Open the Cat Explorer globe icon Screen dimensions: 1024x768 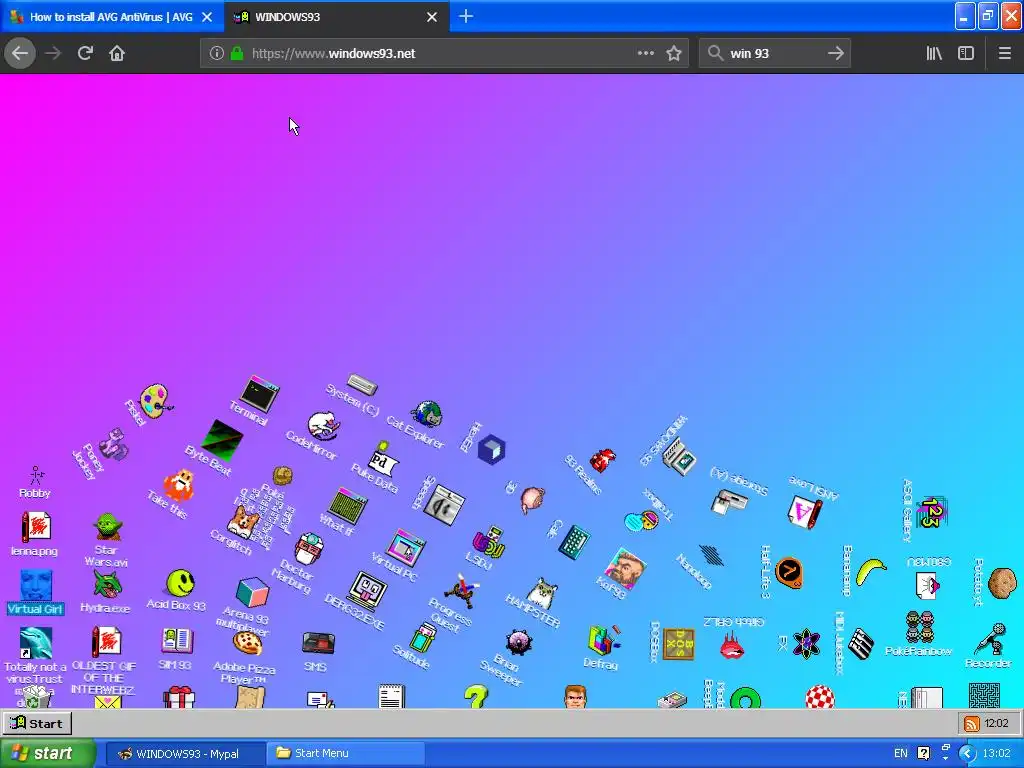click(x=426, y=413)
